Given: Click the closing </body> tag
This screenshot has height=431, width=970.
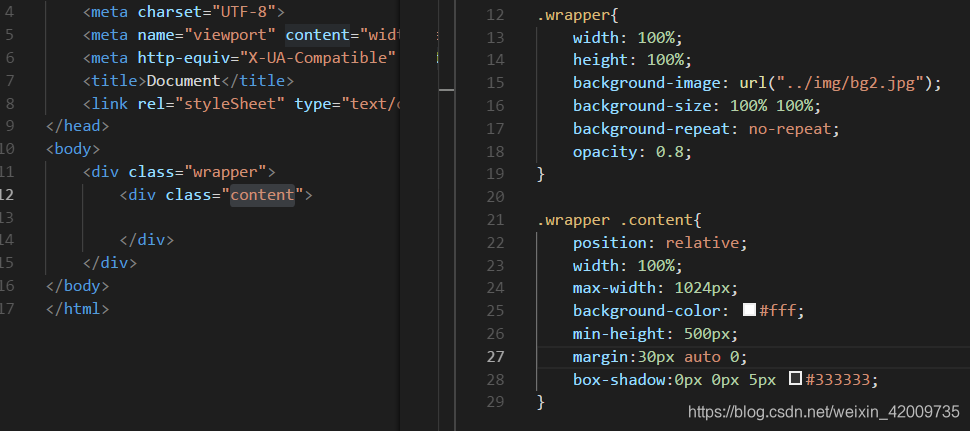Looking at the screenshot, I should pos(77,286).
